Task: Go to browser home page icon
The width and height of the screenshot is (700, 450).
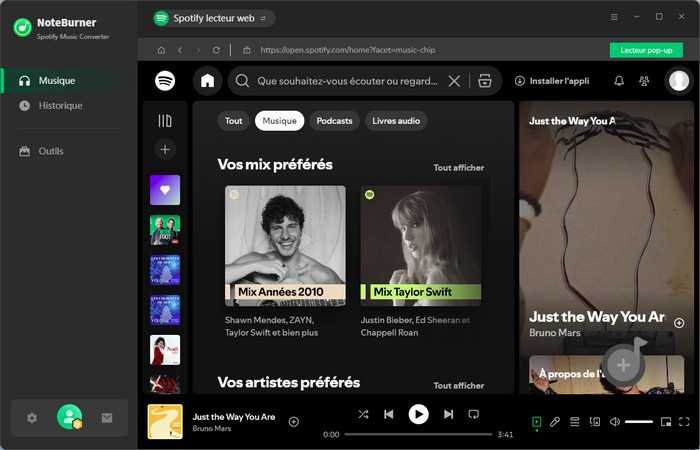Action: [161, 50]
